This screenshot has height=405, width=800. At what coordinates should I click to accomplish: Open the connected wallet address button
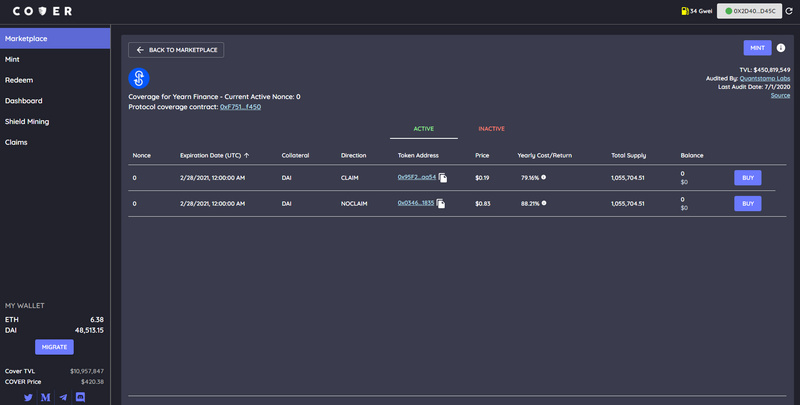[749, 11]
